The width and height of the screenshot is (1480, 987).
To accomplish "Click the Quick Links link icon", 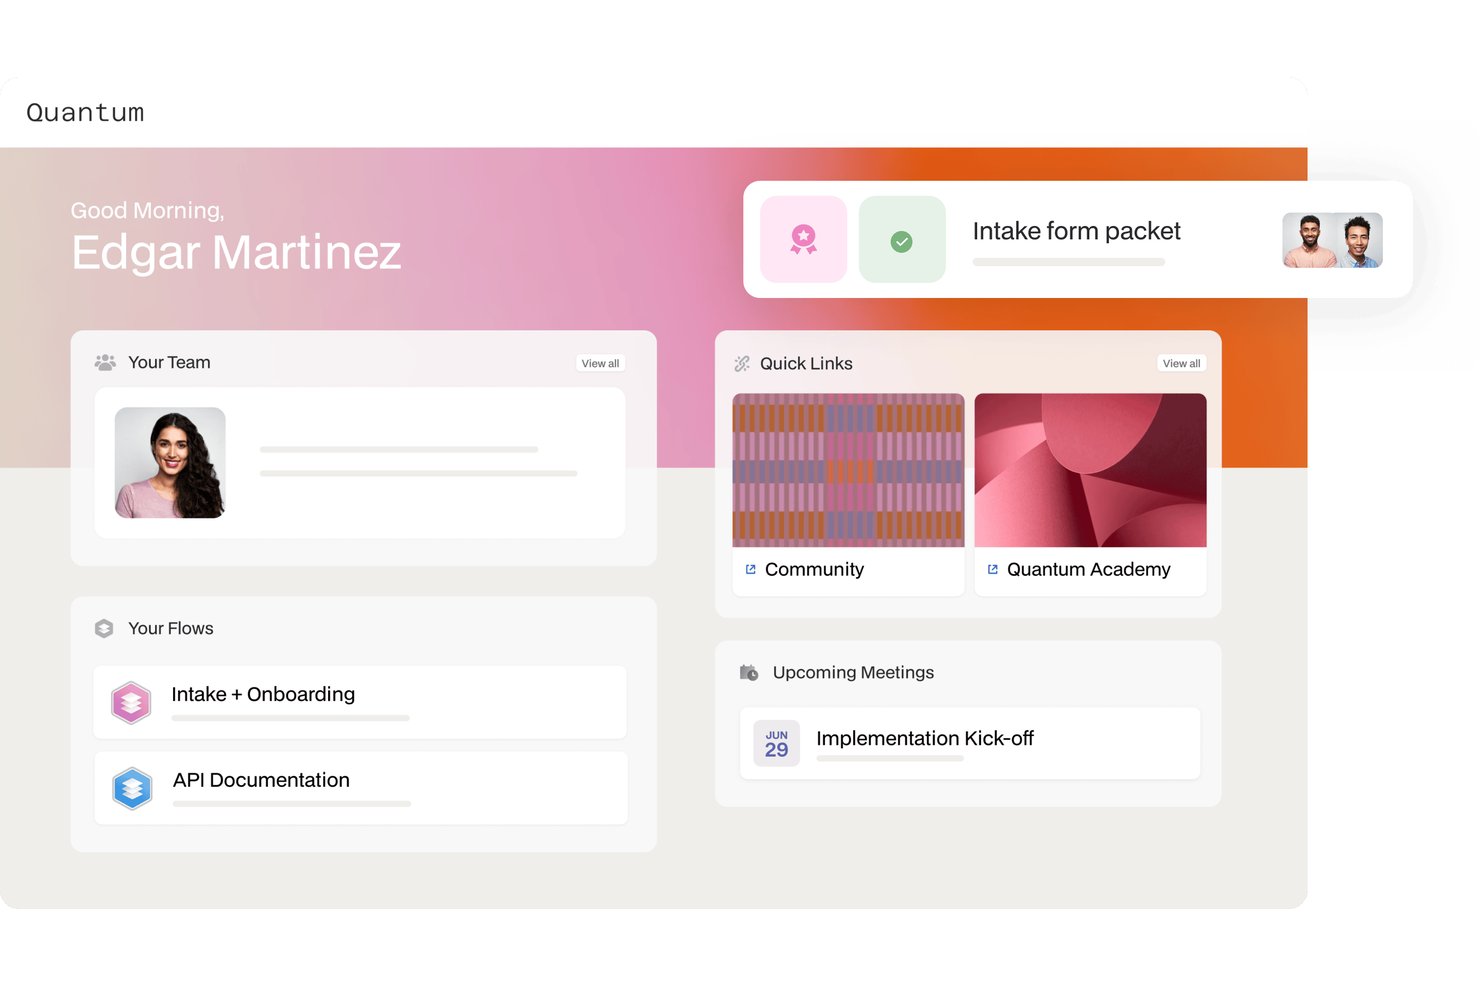I will pos(742,364).
